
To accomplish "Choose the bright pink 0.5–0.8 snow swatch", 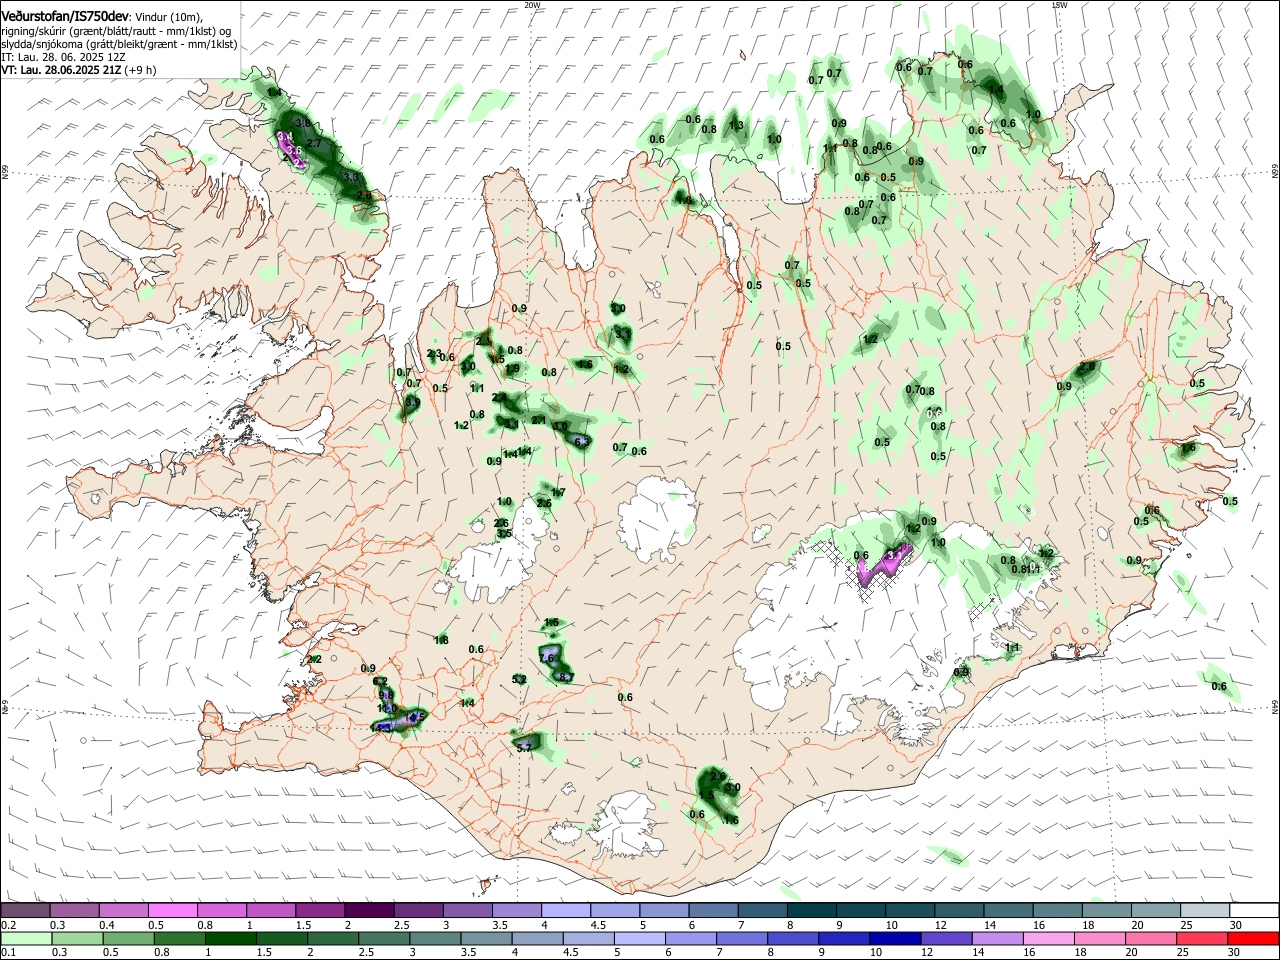I will coord(172,910).
